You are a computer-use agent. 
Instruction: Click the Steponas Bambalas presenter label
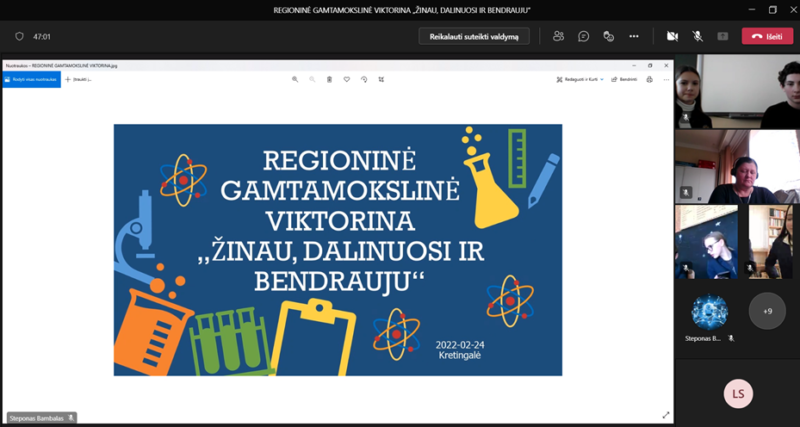click(42, 418)
